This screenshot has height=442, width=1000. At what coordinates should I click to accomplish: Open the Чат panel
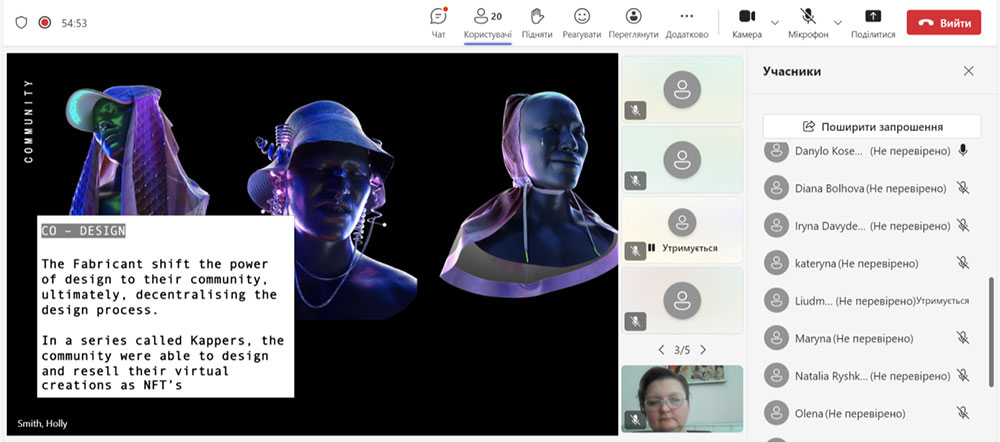438,23
